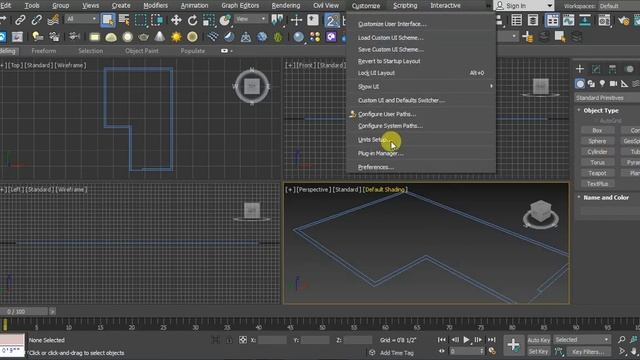
Task: Click the Select and Place icon
Action: [x=225, y=20]
